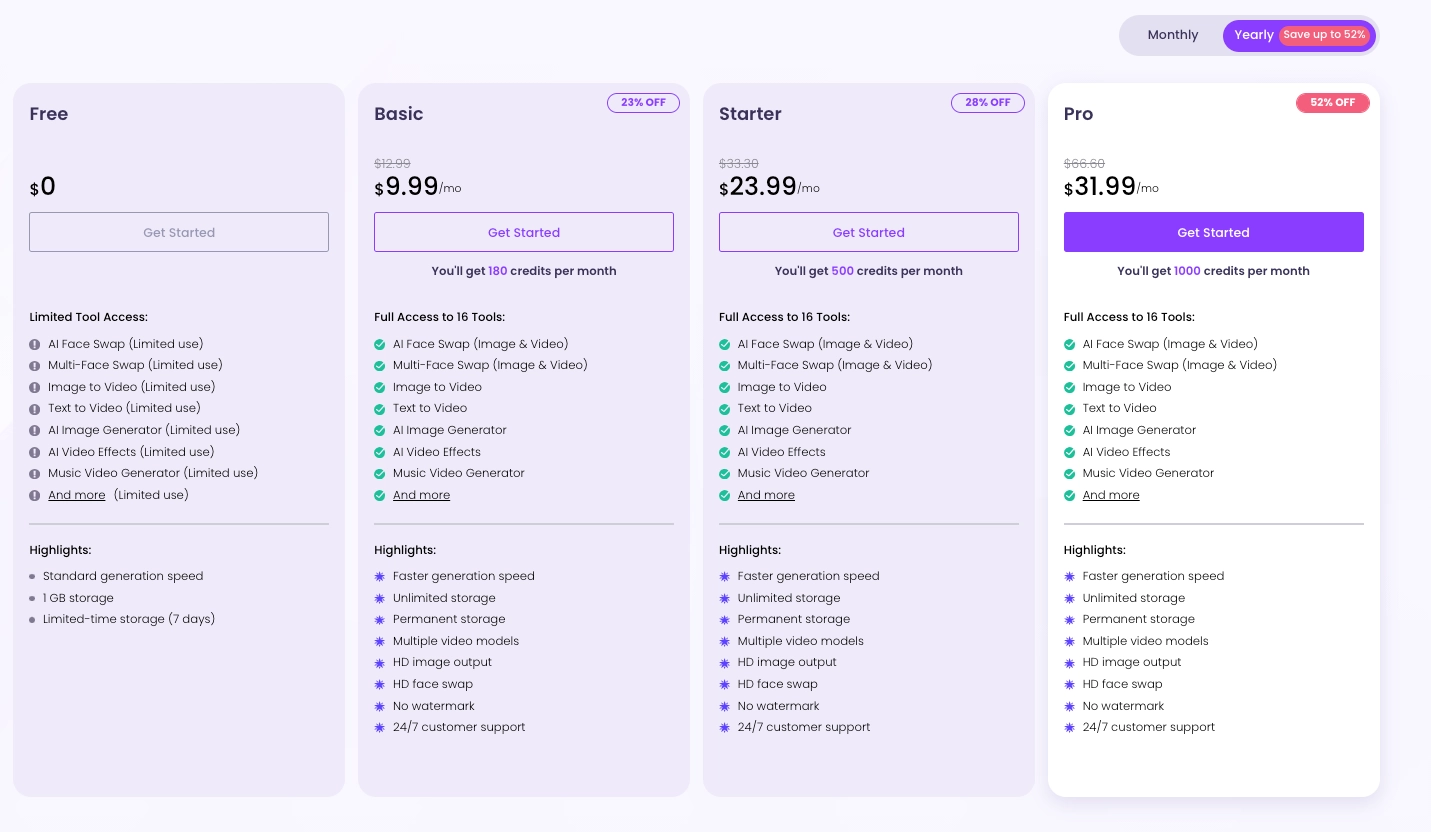The height and width of the screenshot is (832, 1431).
Task: Click the checkmark beside Multi-Face Swap in Basic plan
Action: coord(380,365)
